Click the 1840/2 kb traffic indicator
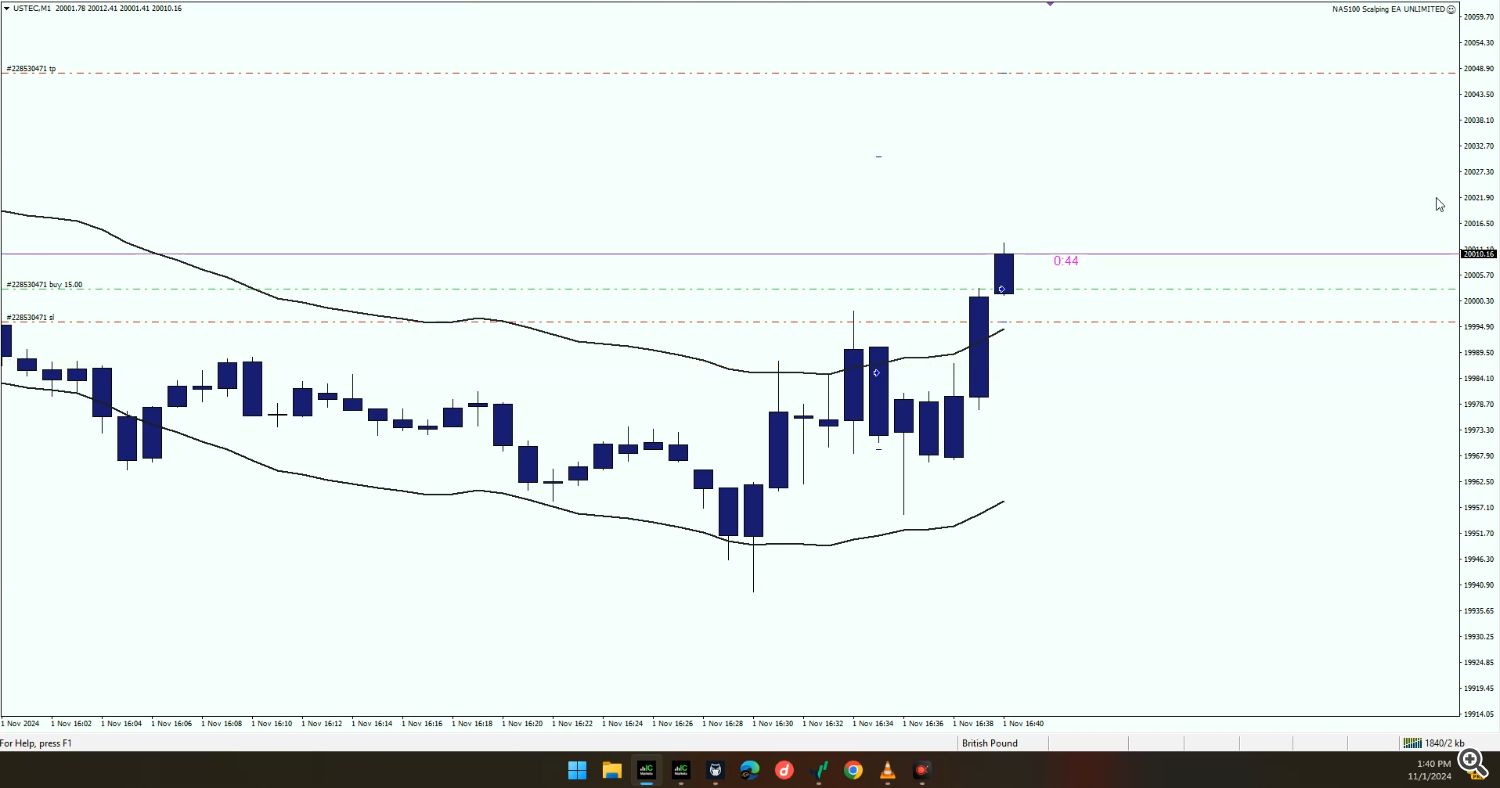The height and width of the screenshot is (788, 1500). click(x=1445, y=743)
